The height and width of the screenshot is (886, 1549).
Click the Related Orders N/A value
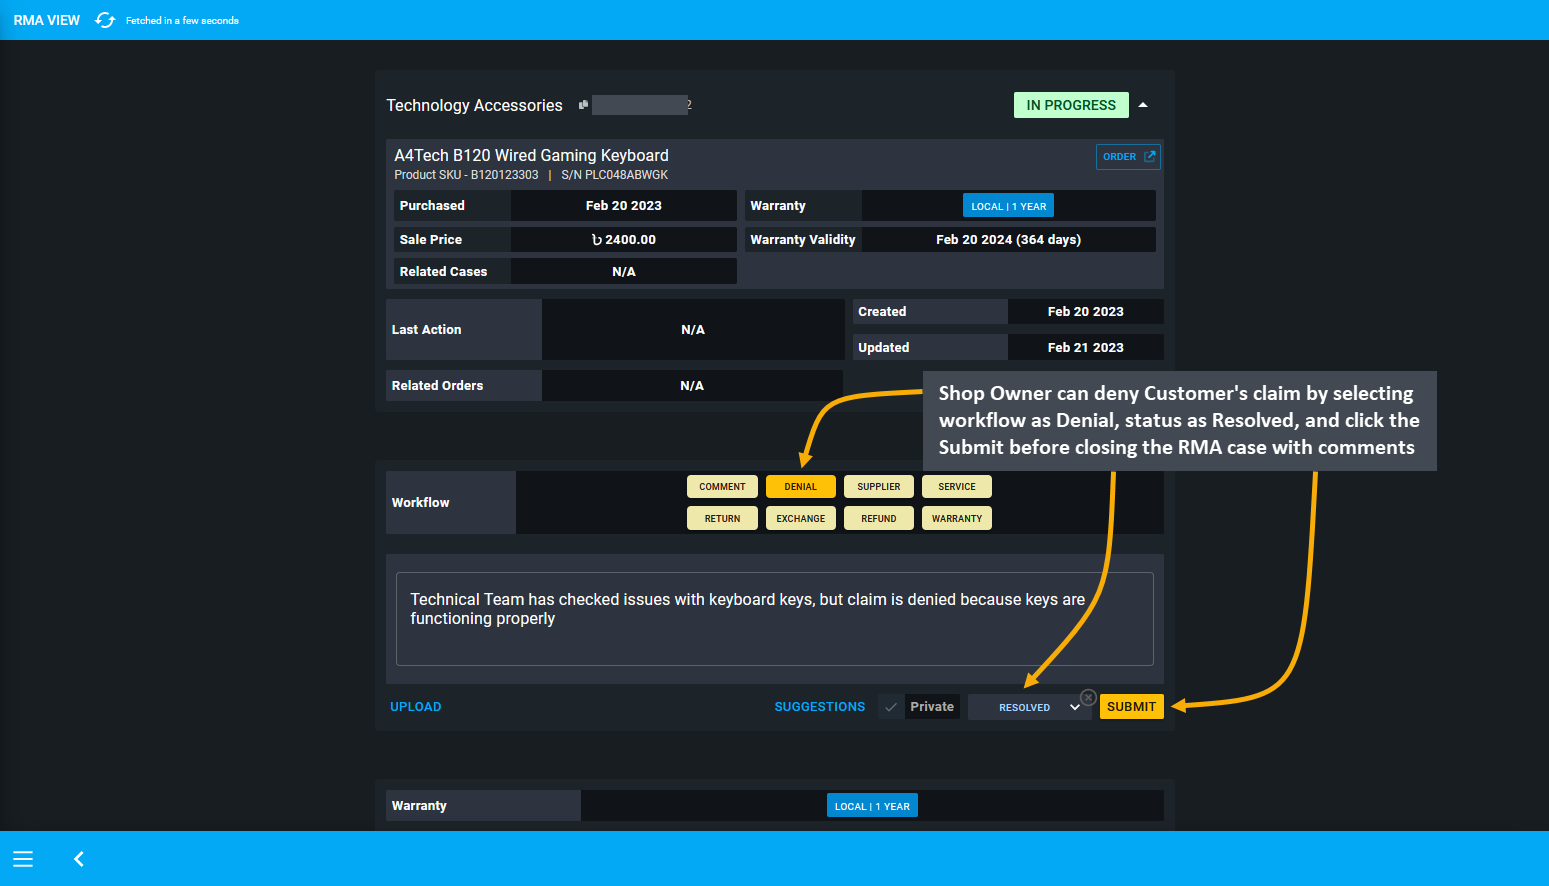coord(692,386)
